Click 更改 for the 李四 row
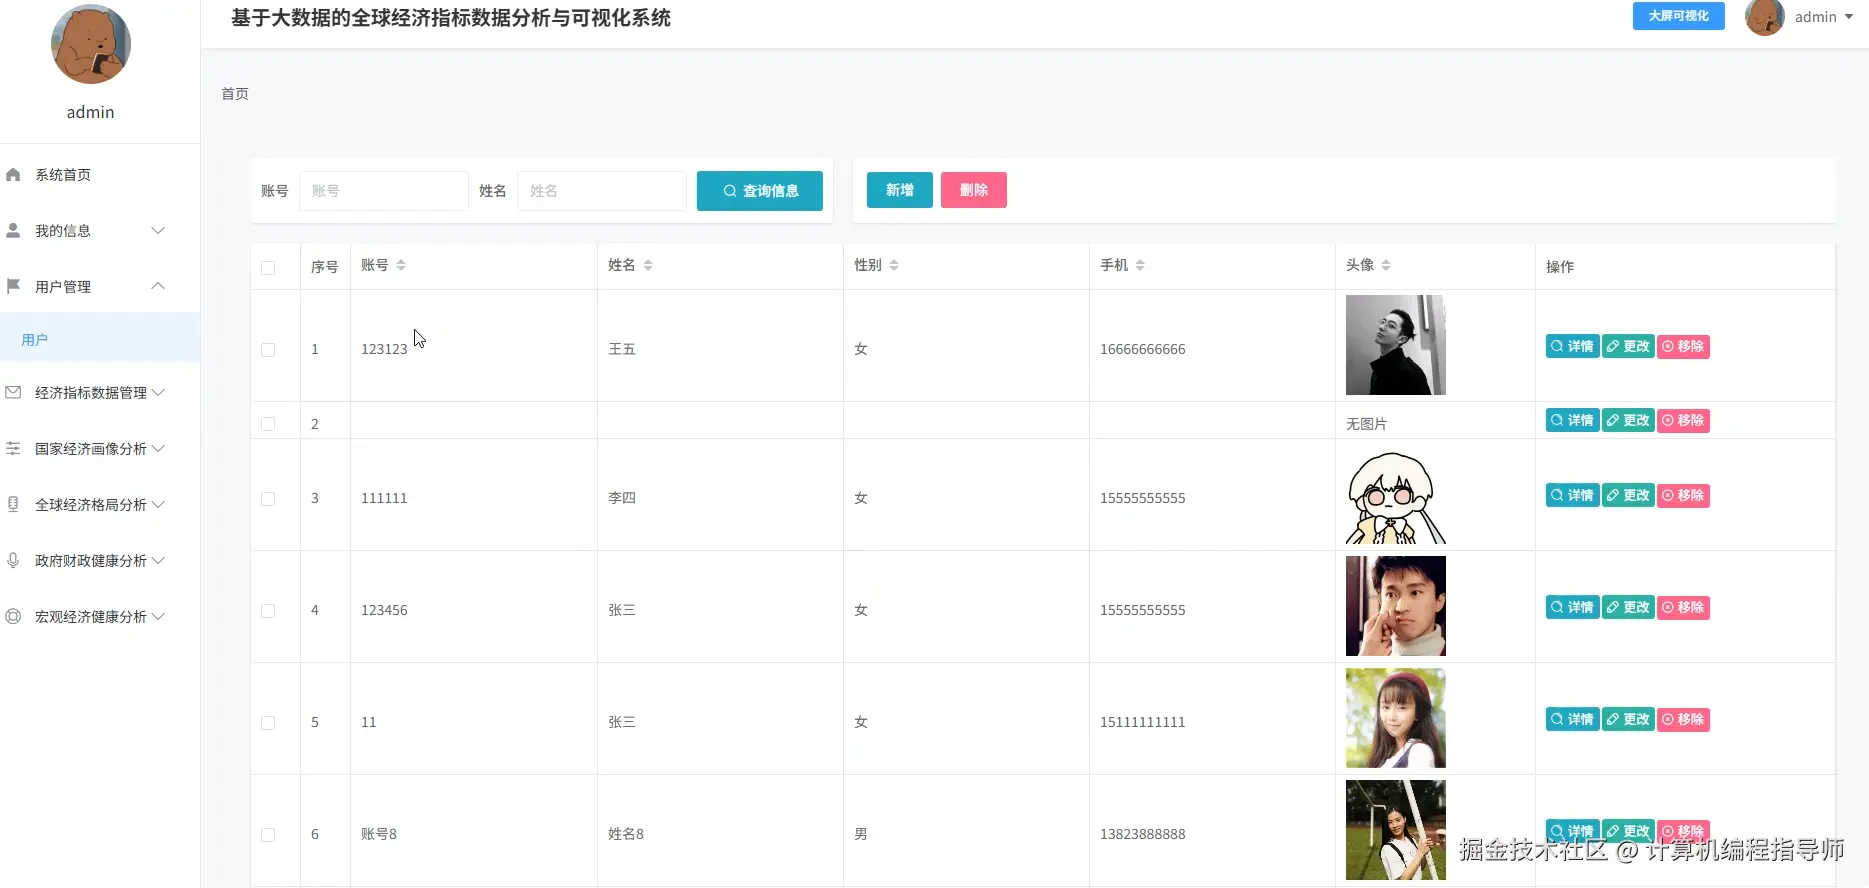 1628,496
